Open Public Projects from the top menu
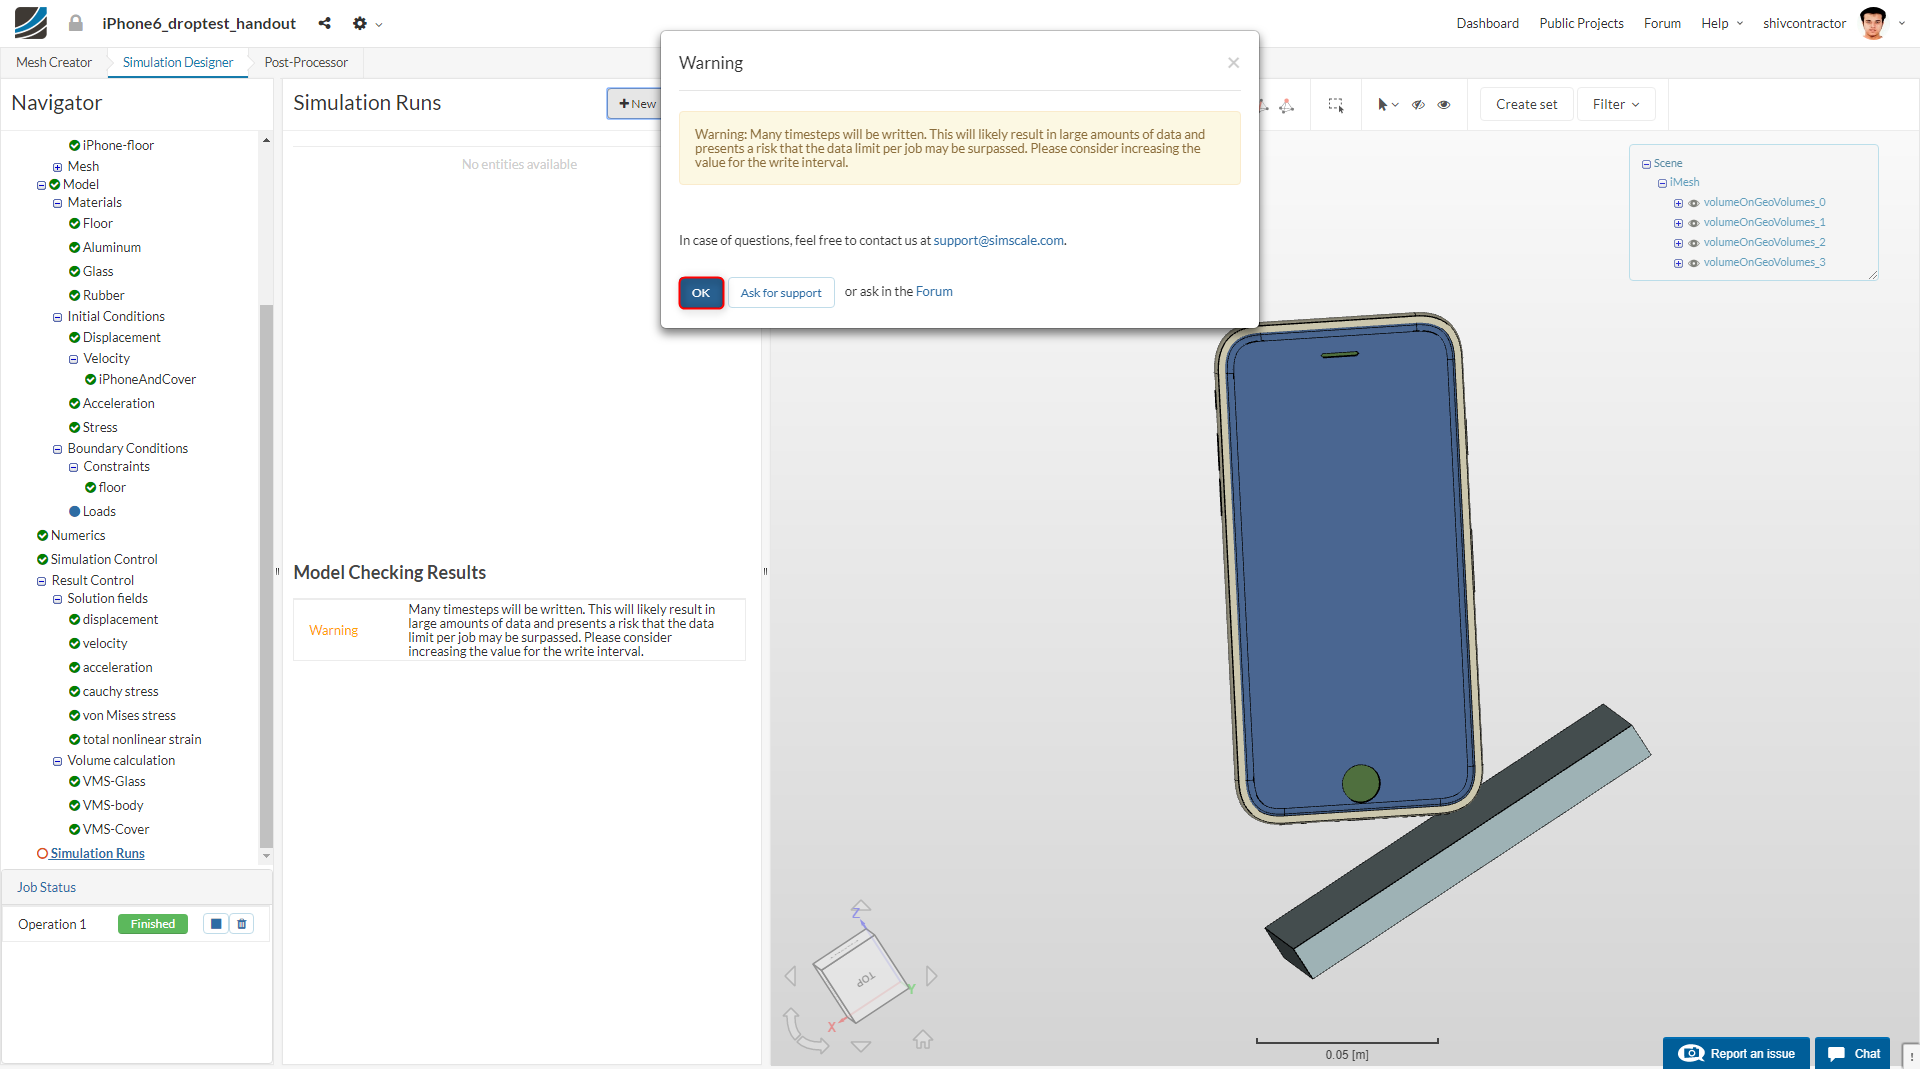1920x1069 pixels. pyautogui.click(x=1581, y=23)
